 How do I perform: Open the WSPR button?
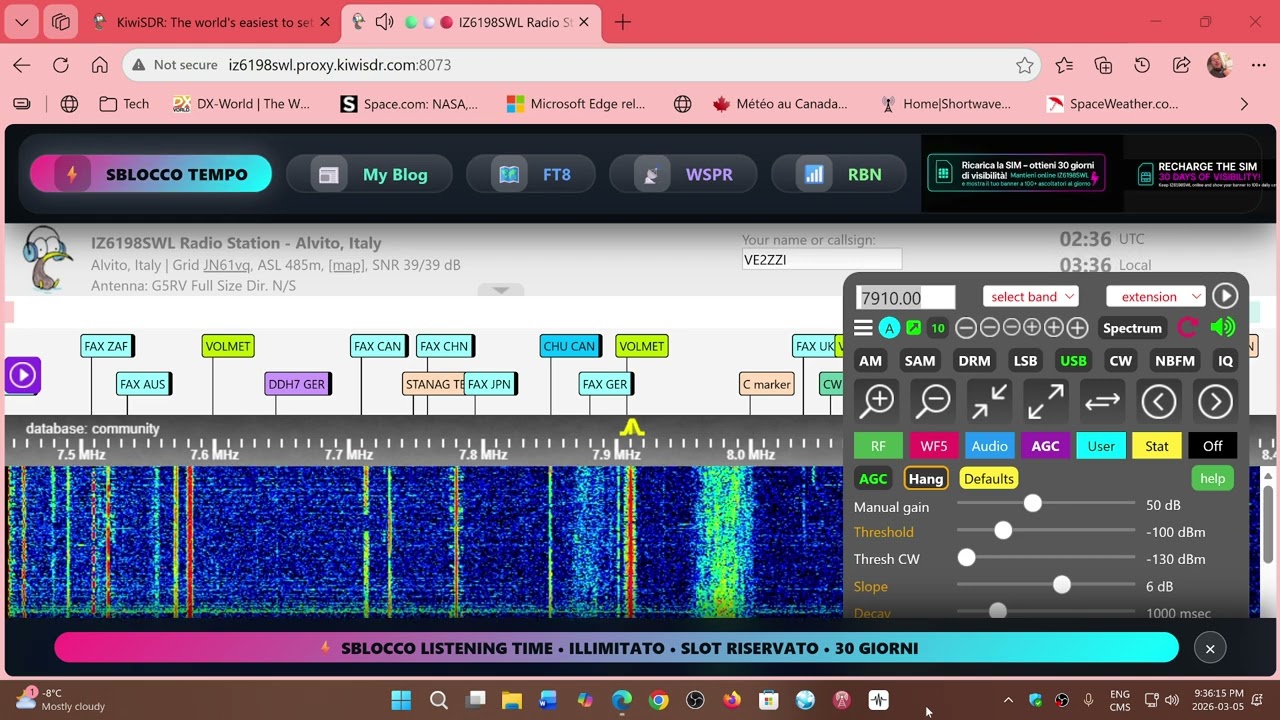pyautogui.click(x=685, y=174)
